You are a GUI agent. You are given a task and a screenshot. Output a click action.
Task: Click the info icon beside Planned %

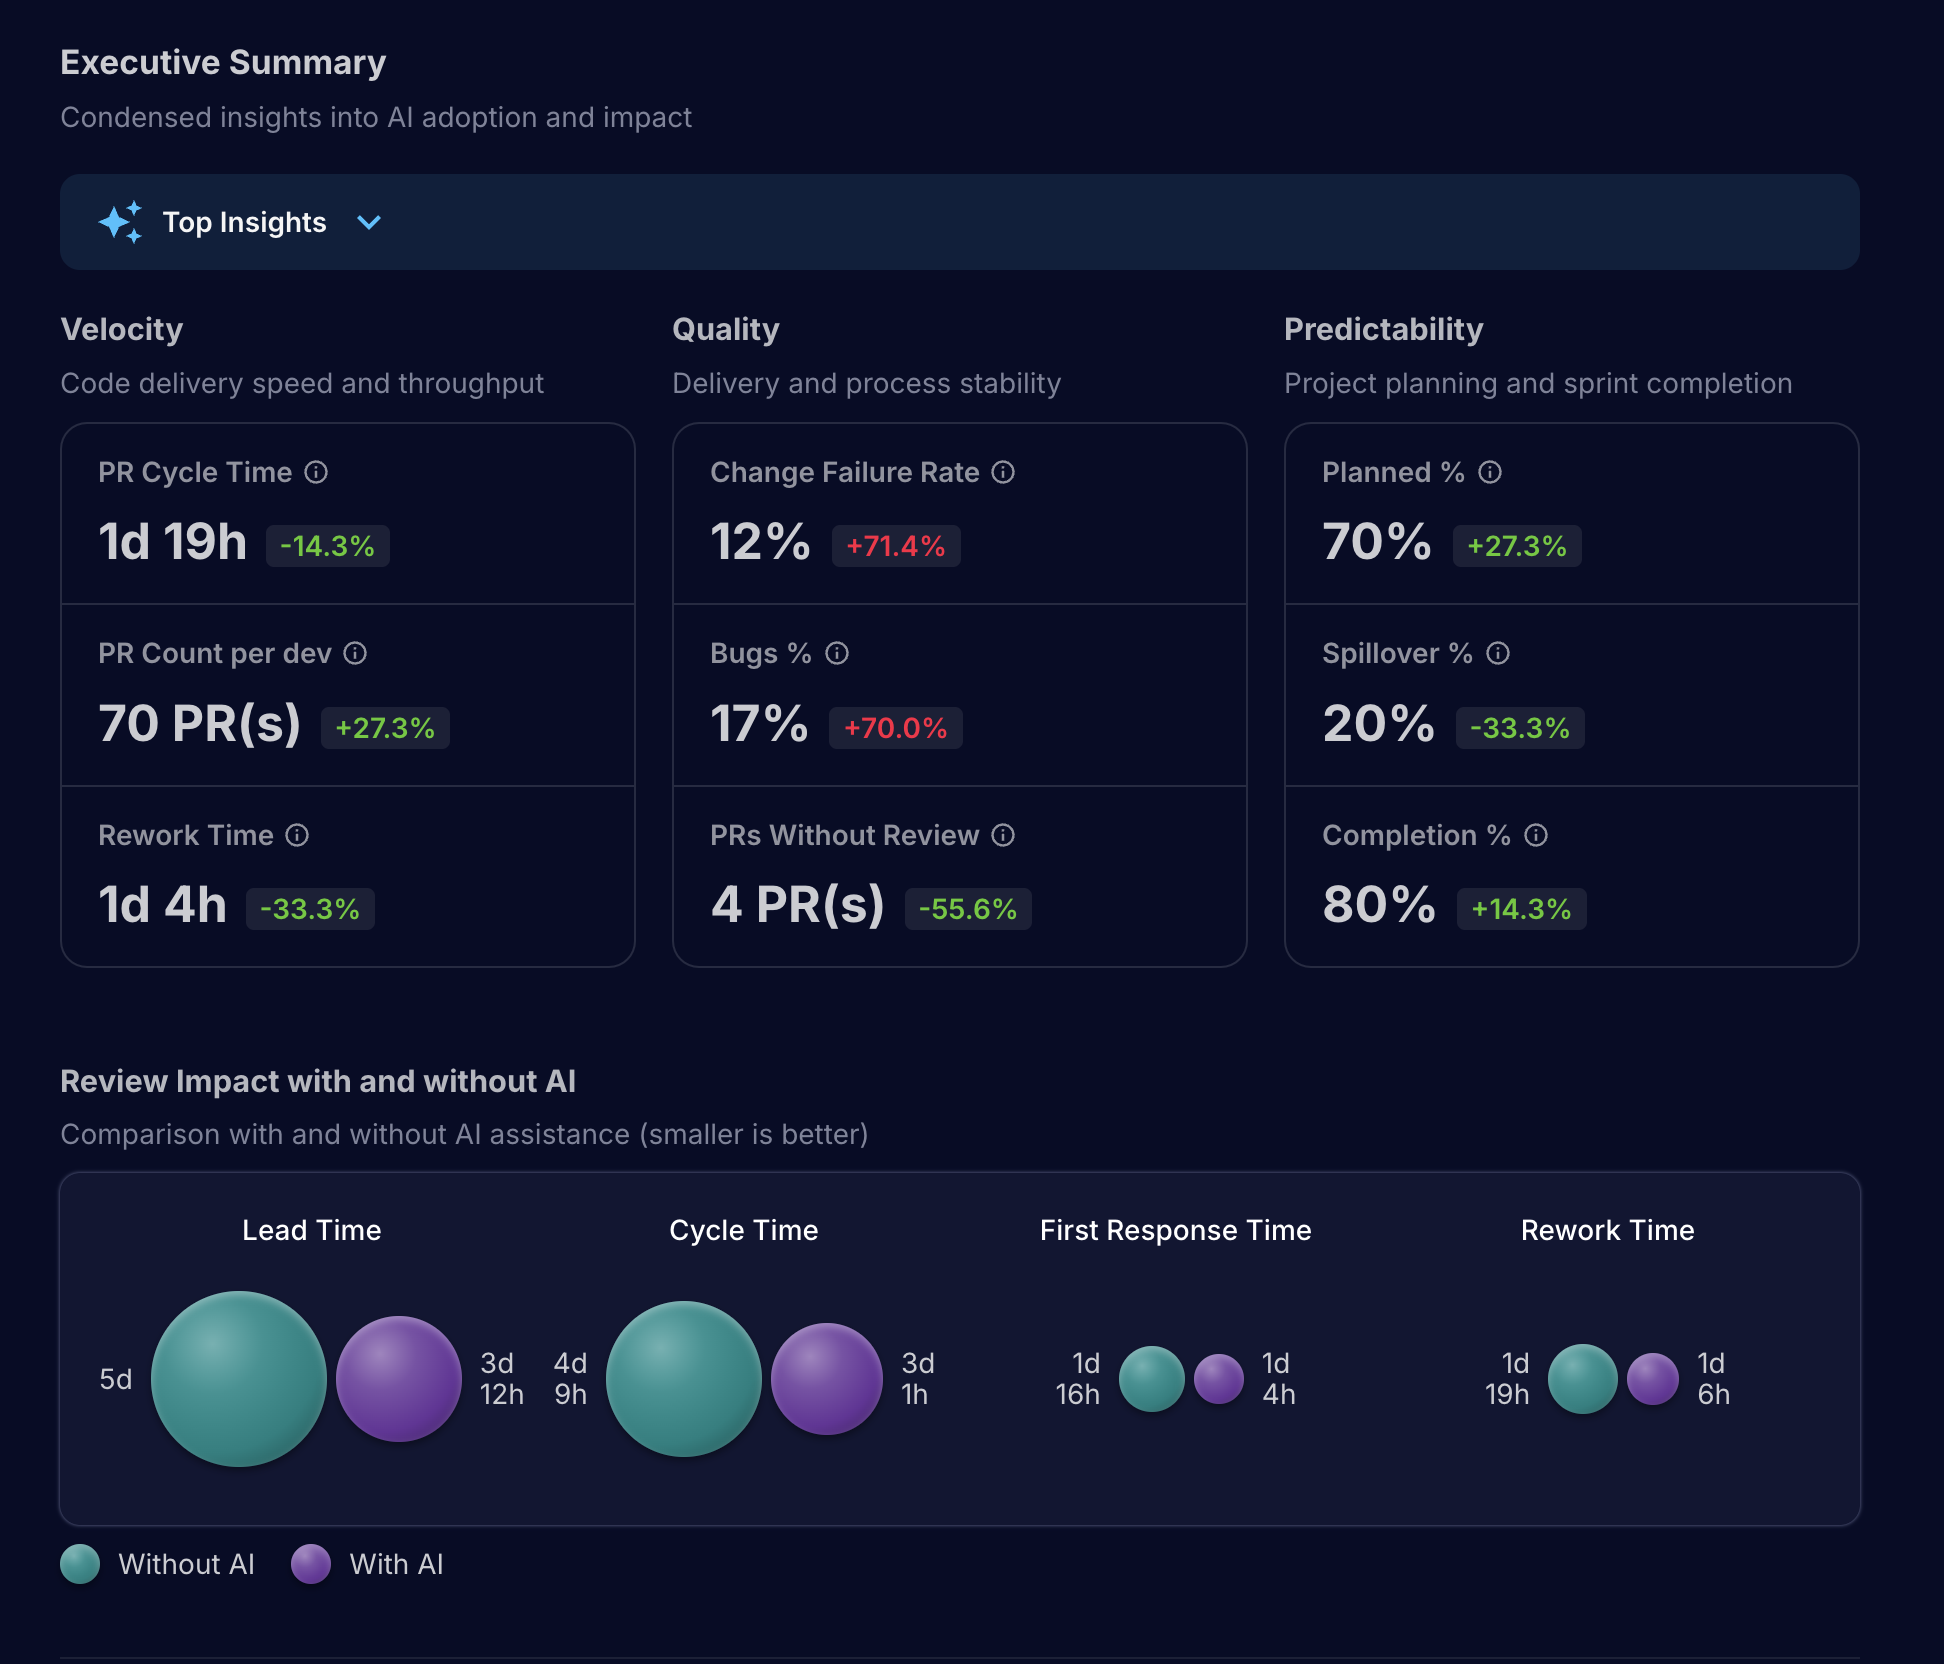1490,472
